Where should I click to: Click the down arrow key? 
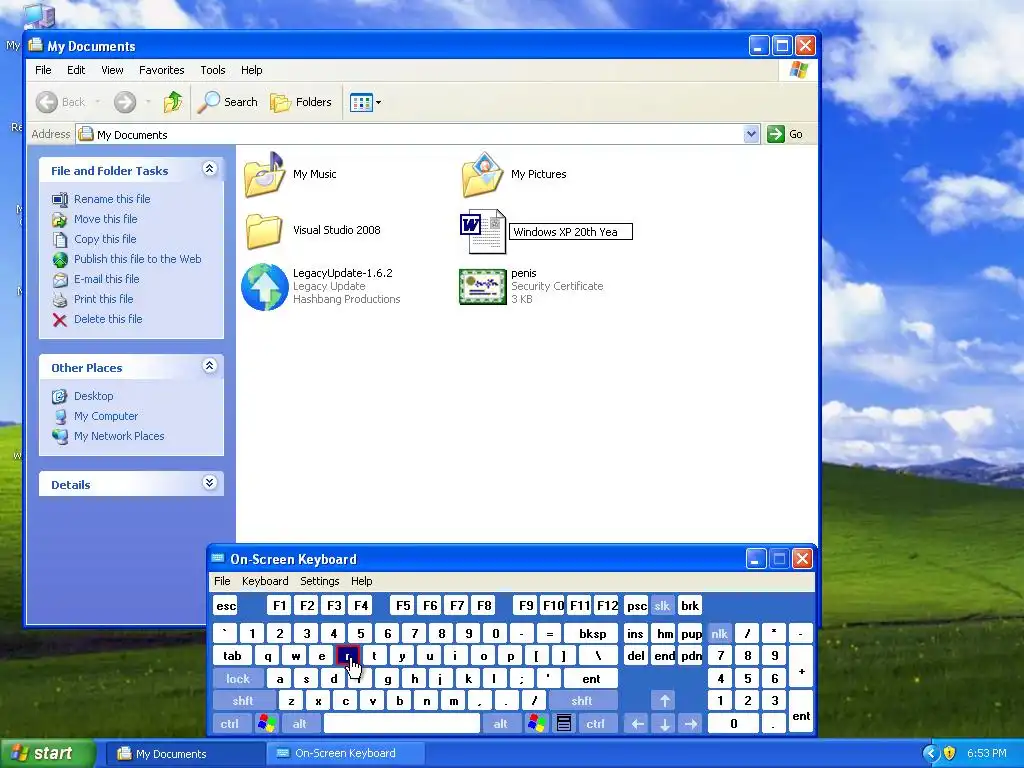[665, 724]
